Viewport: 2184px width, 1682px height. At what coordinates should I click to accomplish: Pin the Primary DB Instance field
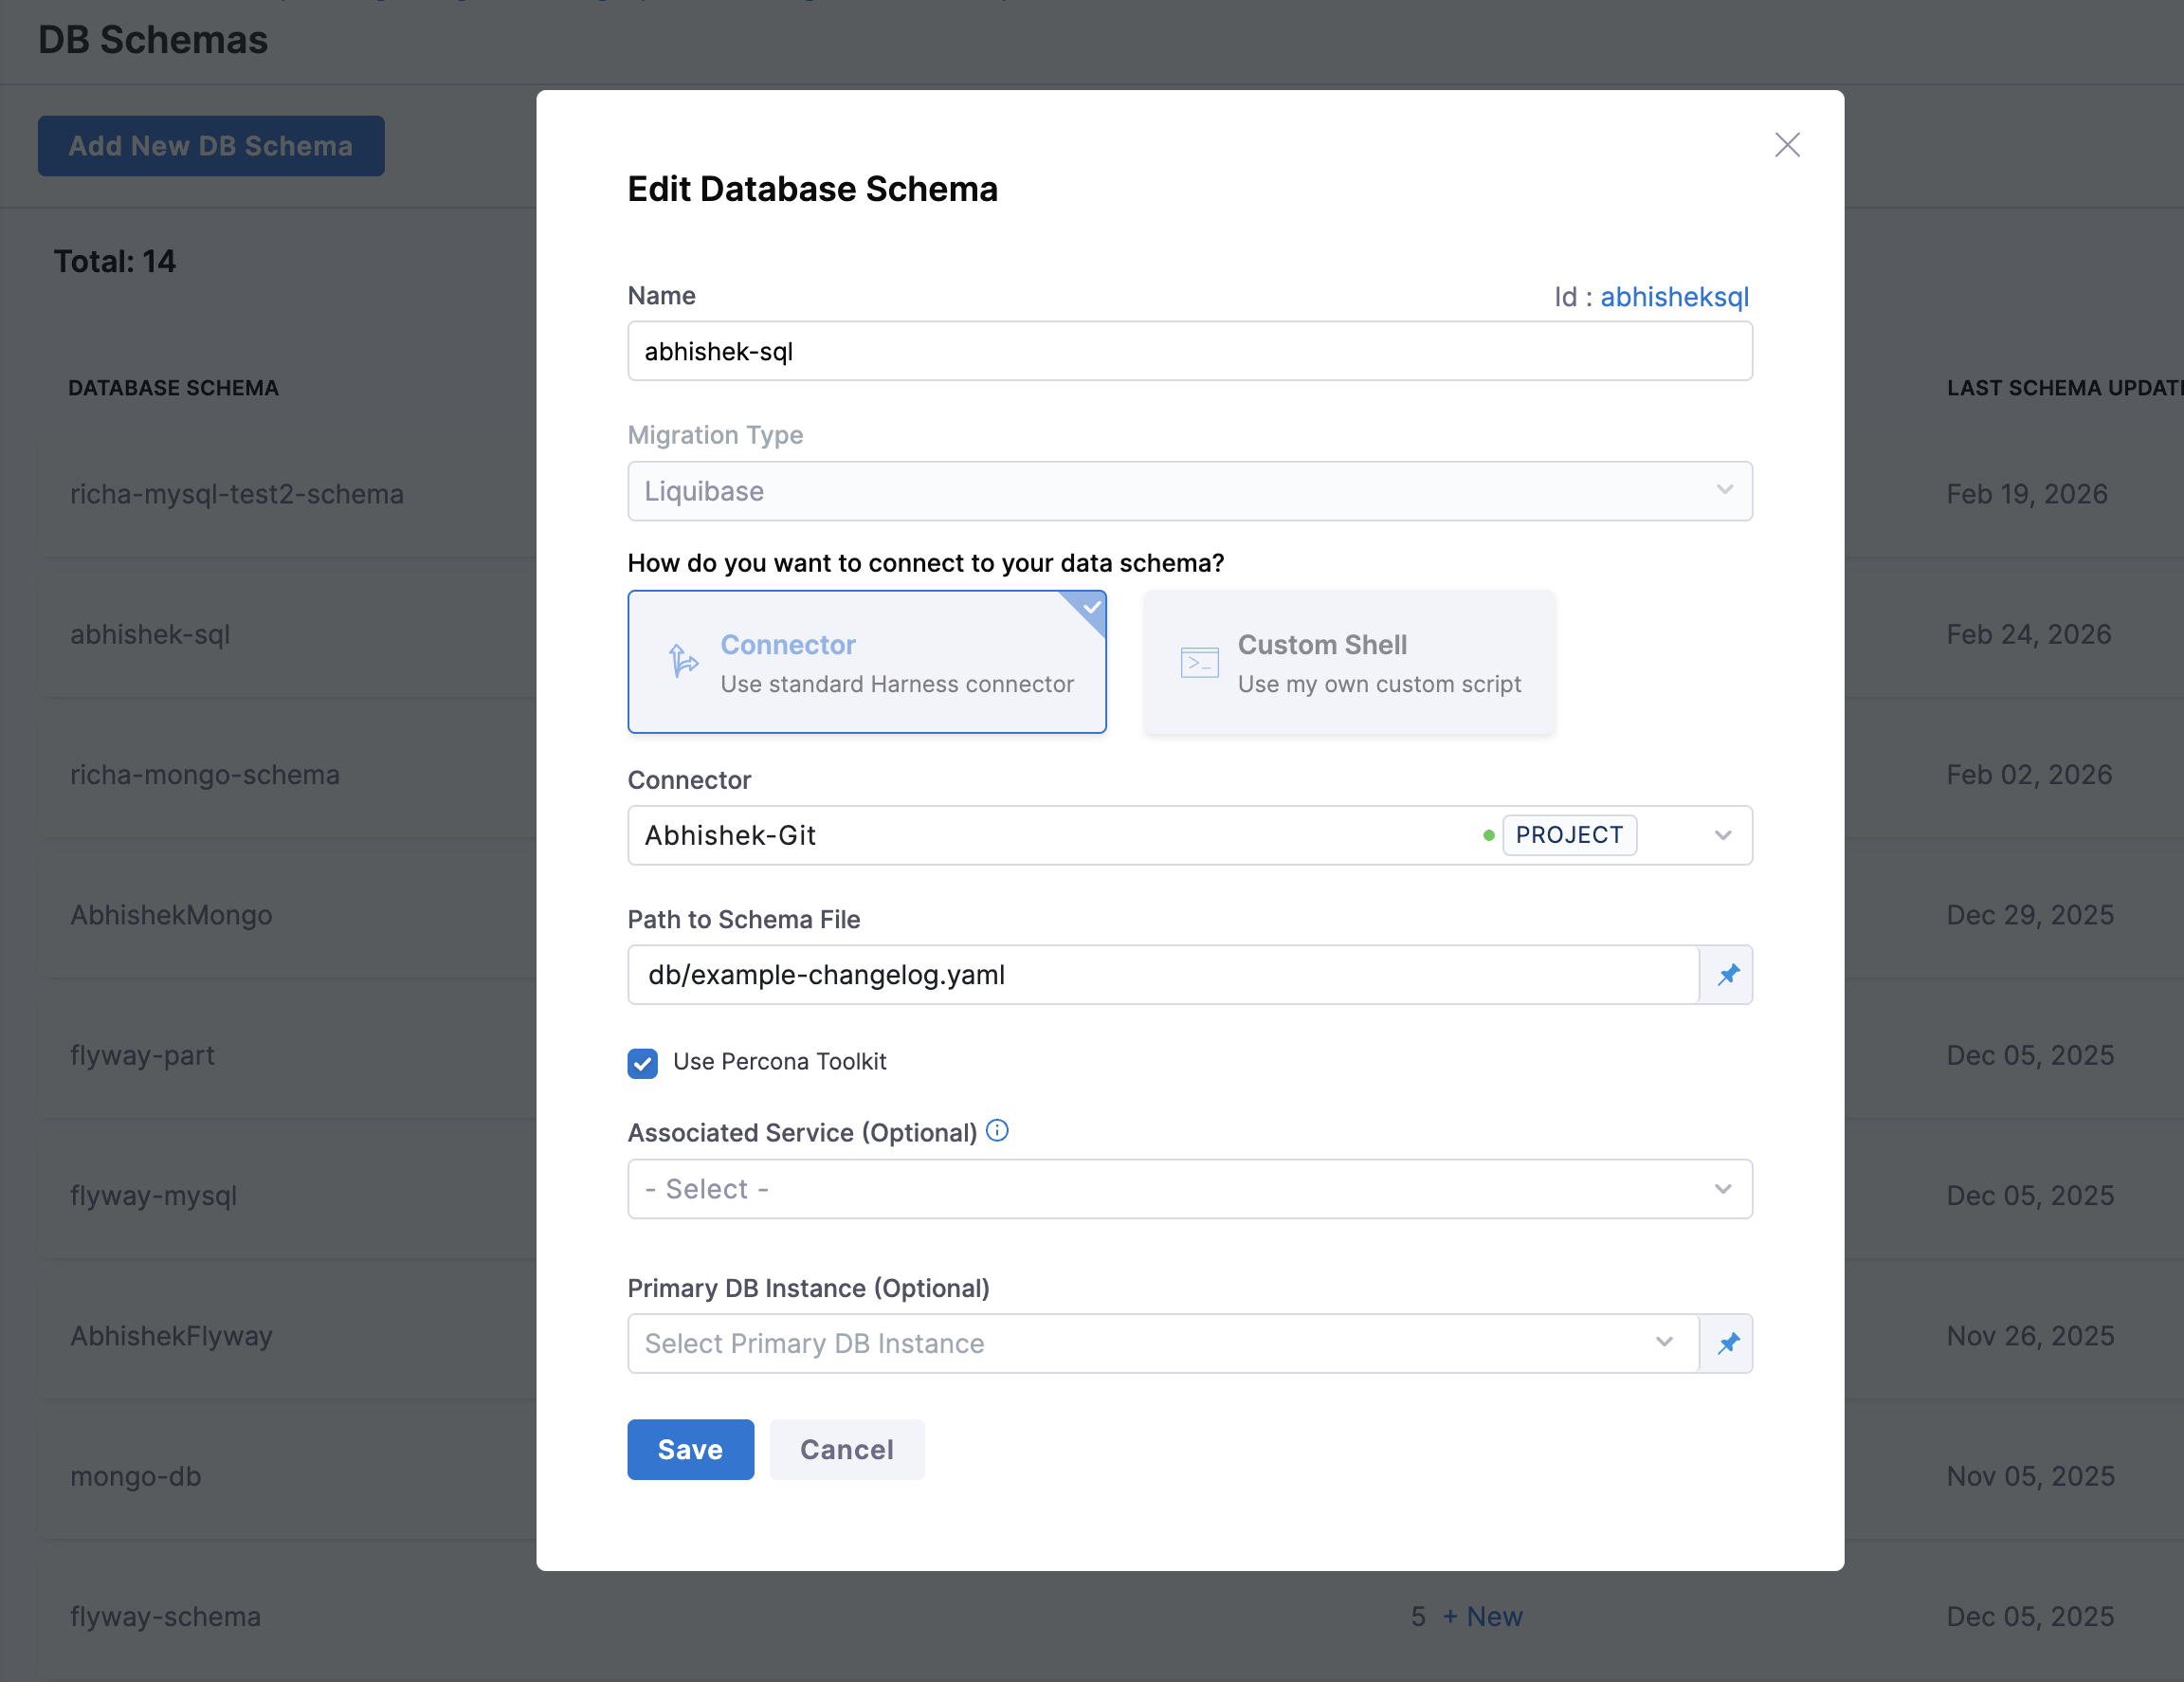(1727, 1343)
